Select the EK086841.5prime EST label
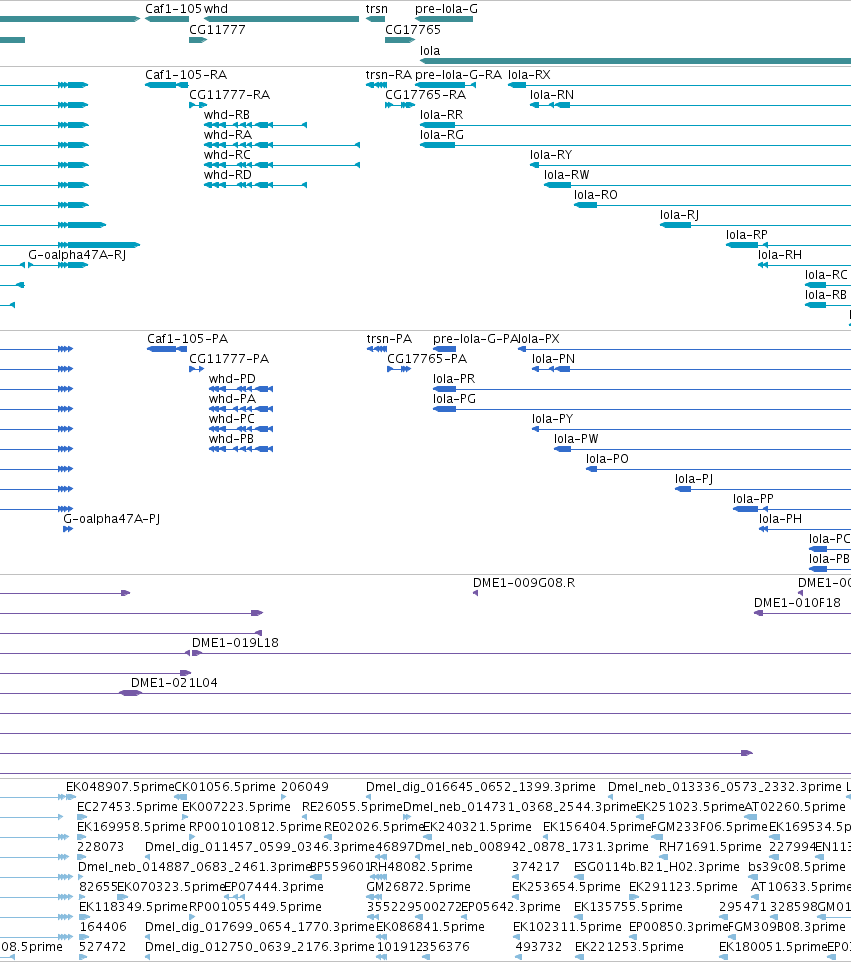Image resolution: width=851 pixels, height=962 pixels. [x=431, y=926]
